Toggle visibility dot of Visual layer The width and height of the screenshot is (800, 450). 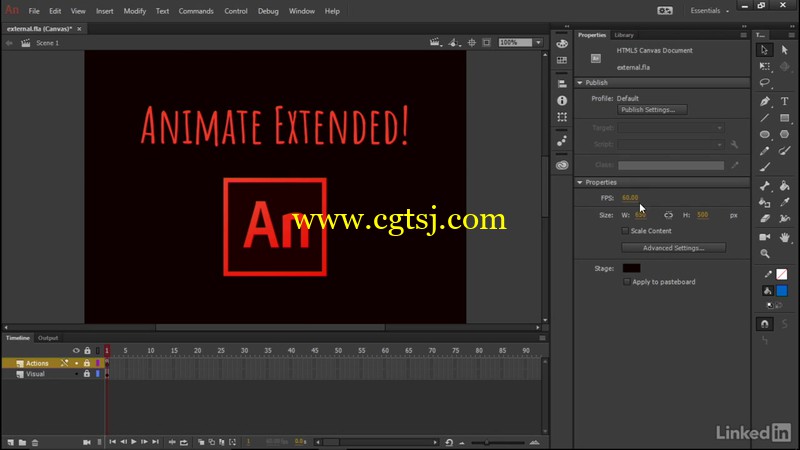coord(77,374)
